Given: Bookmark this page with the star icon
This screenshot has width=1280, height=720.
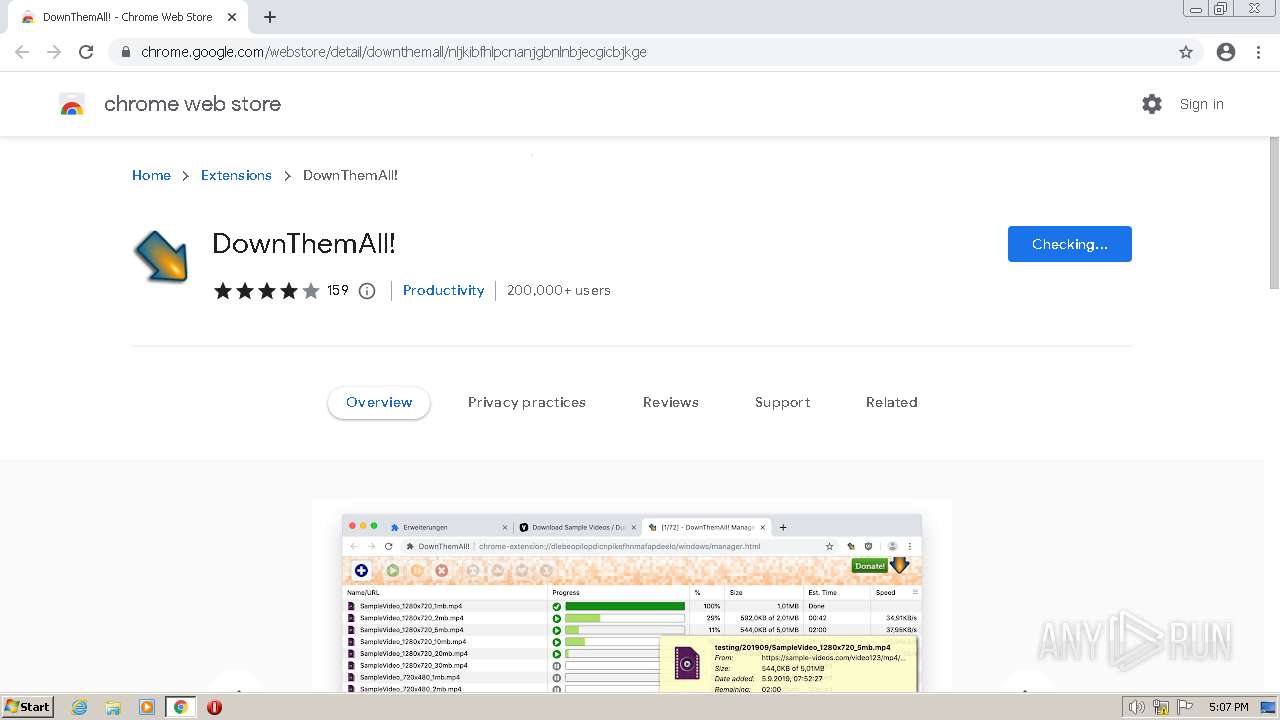Looking at the screenshot, I should [x=1186, y=52].
